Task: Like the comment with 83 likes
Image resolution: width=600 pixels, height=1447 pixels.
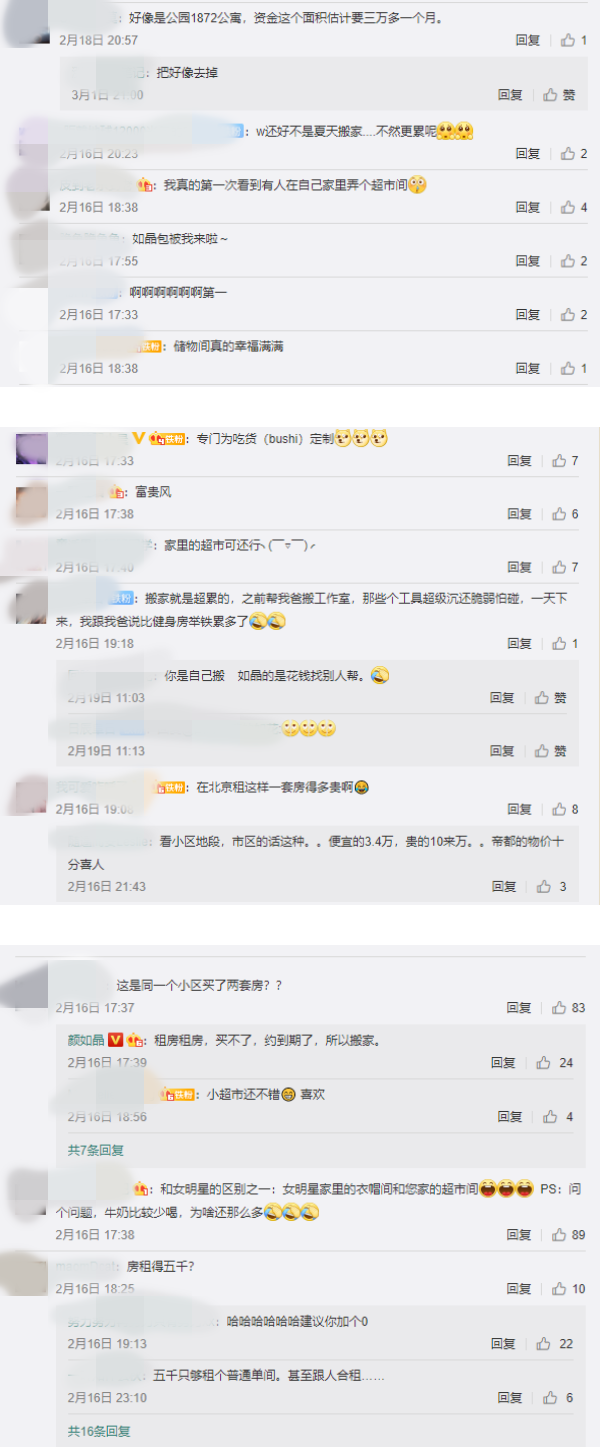Action: click(572, 1008)
